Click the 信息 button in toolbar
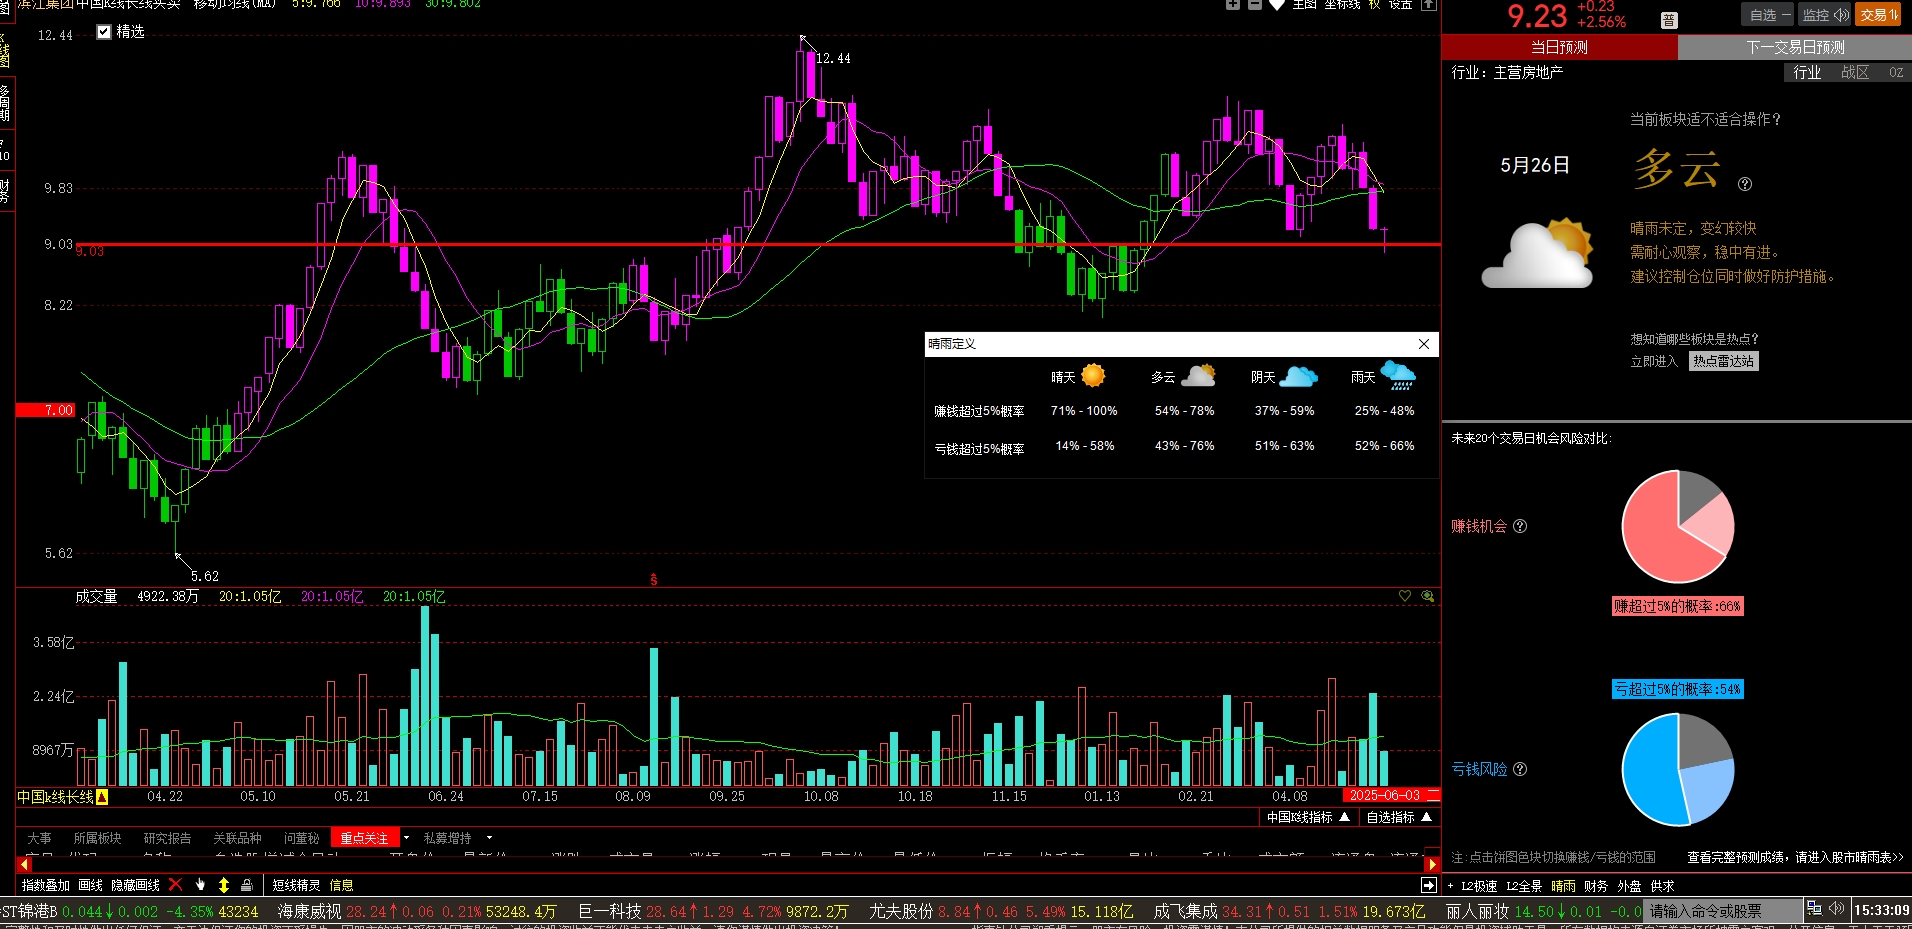Screen dimensions: 1912x929 pyautogui.click(x=341, y=885)
